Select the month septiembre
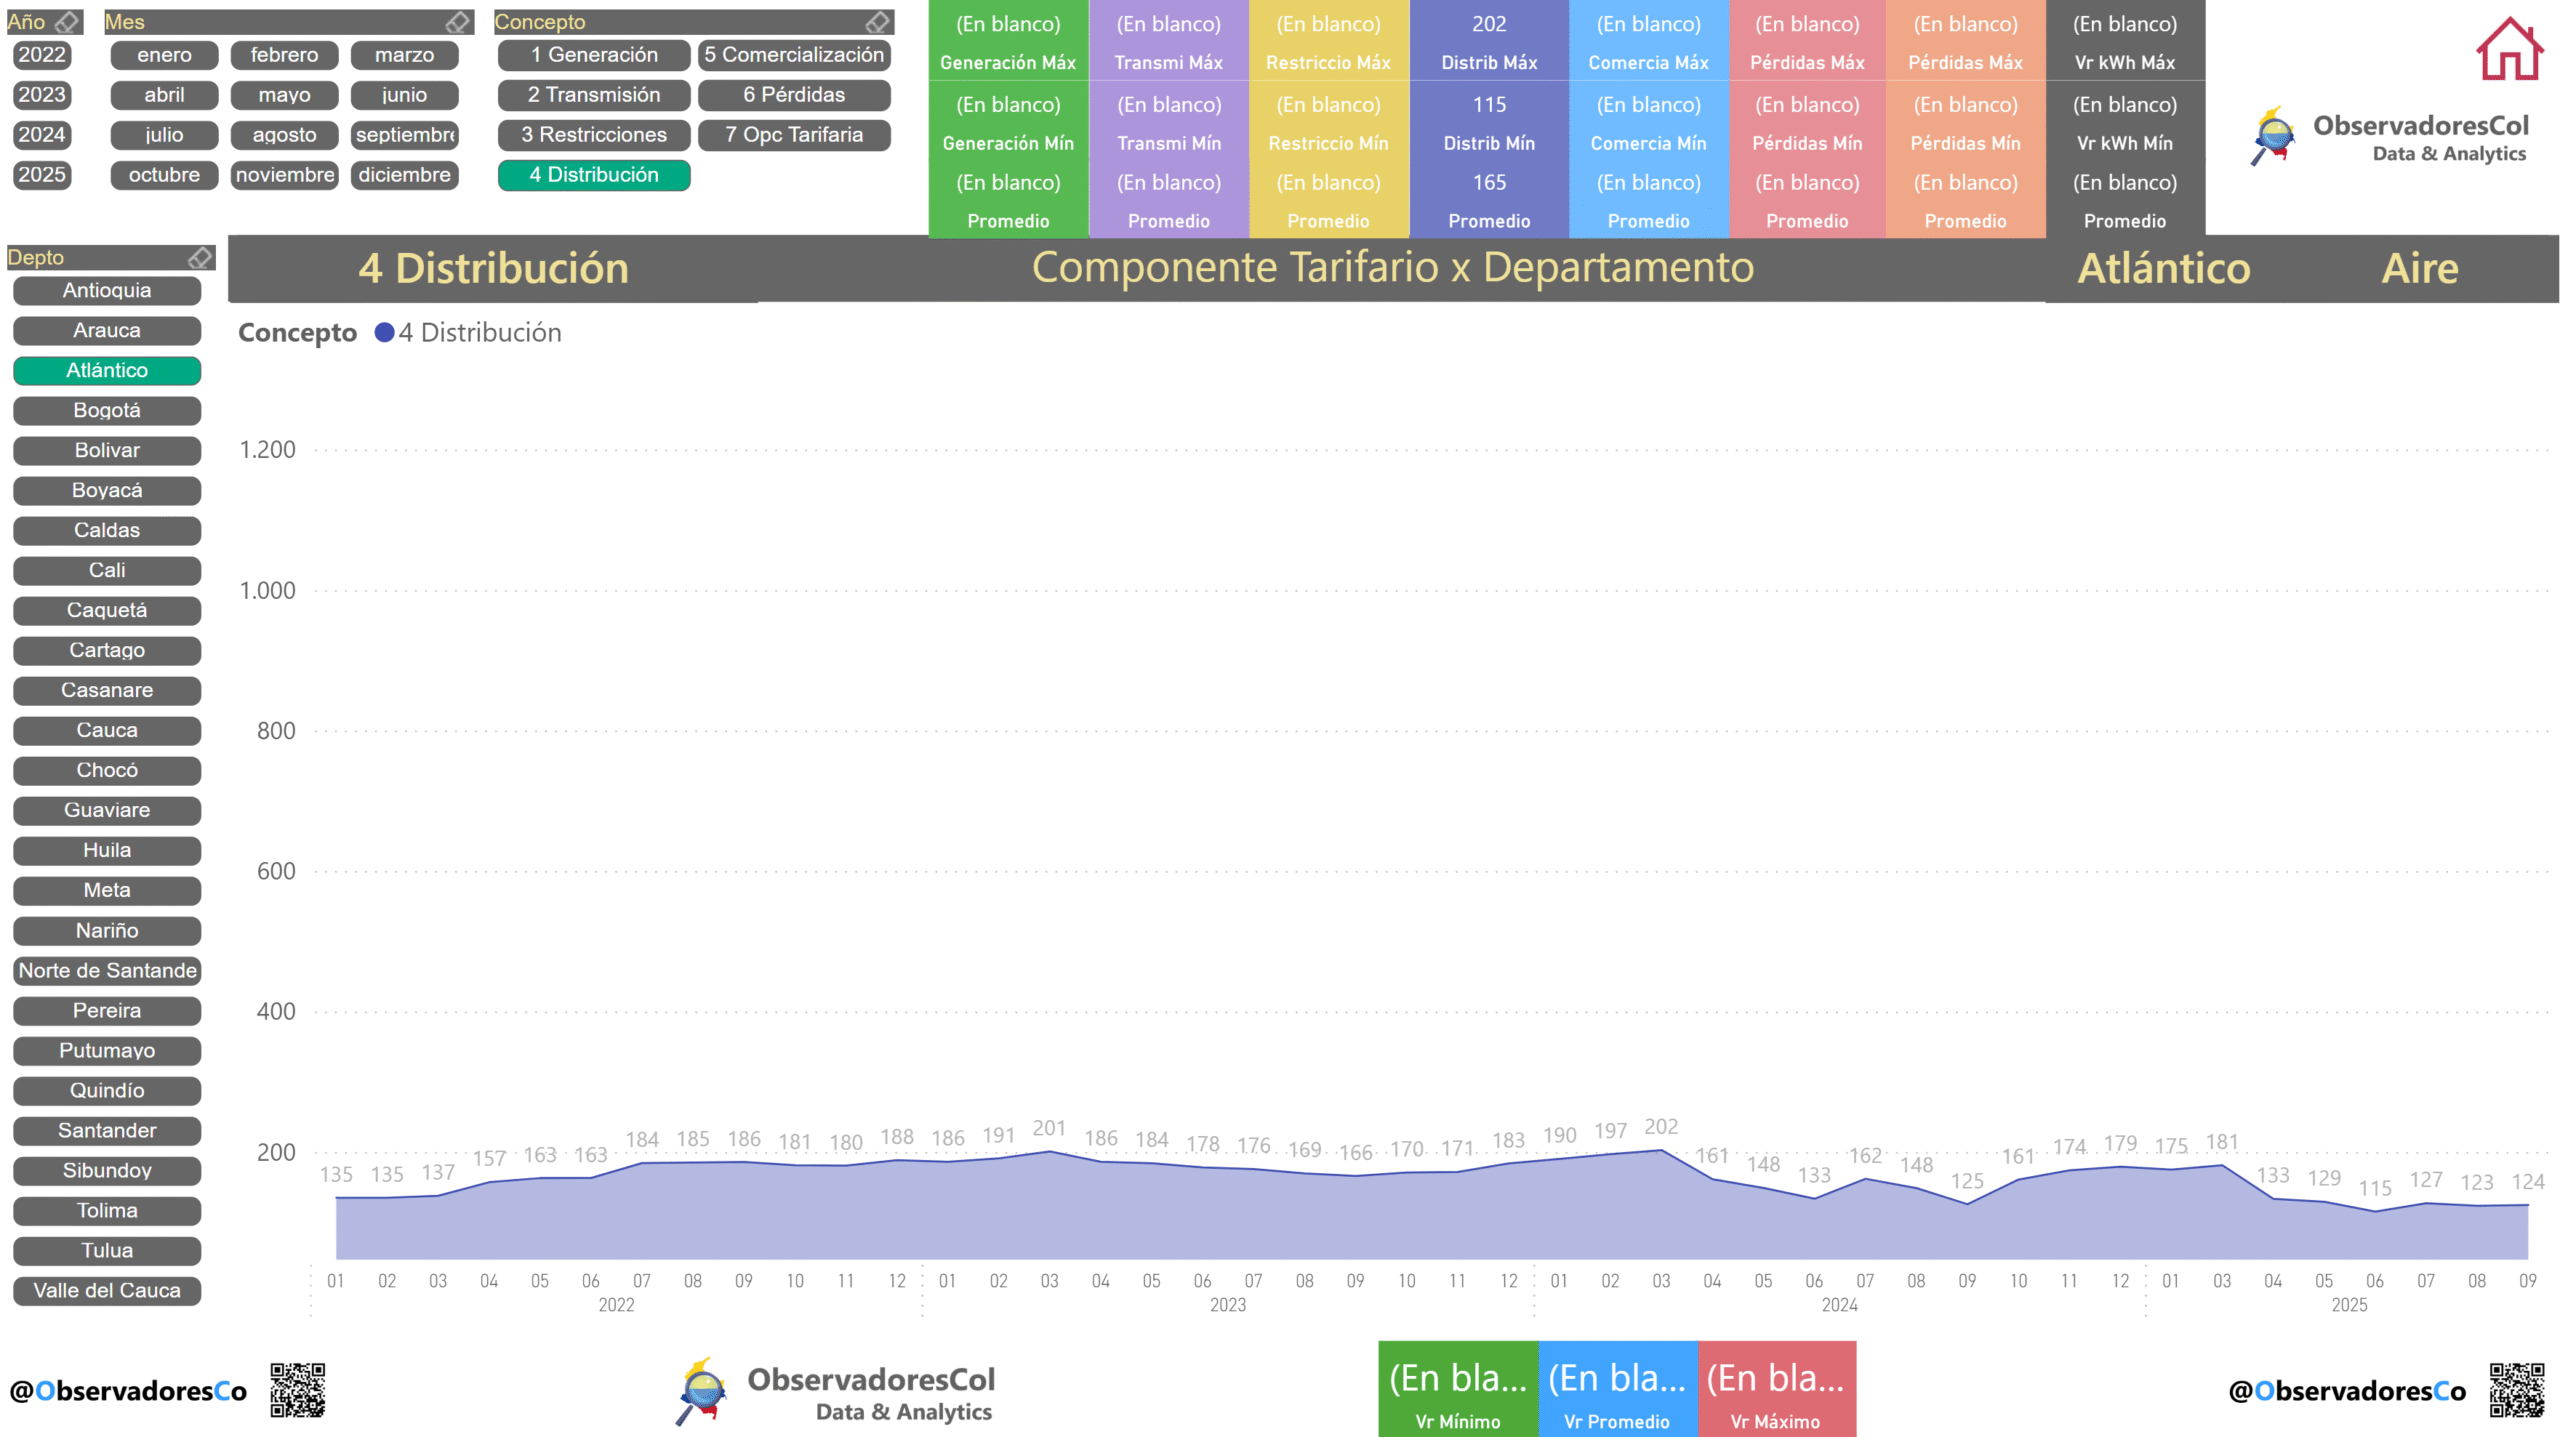The width and height of the screenshot is (2560, 1437). tap(405, 135)
